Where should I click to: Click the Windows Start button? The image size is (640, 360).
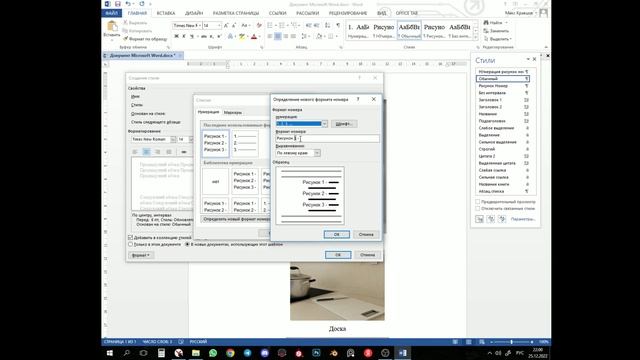point(110,353)
